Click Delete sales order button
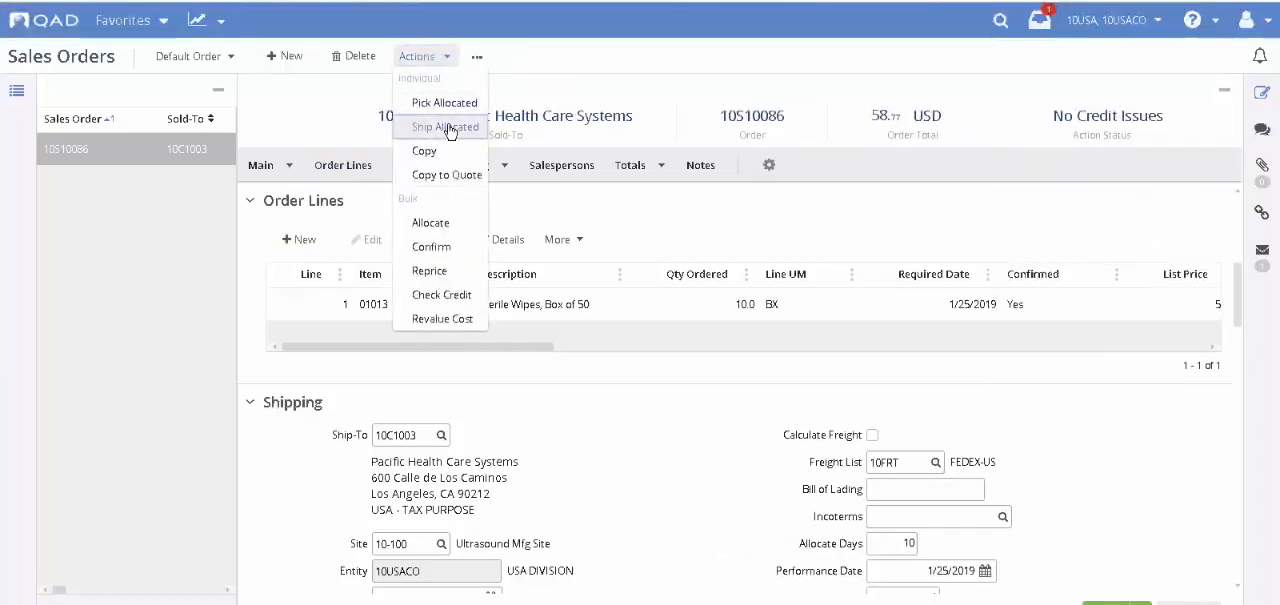 (353, 56)
